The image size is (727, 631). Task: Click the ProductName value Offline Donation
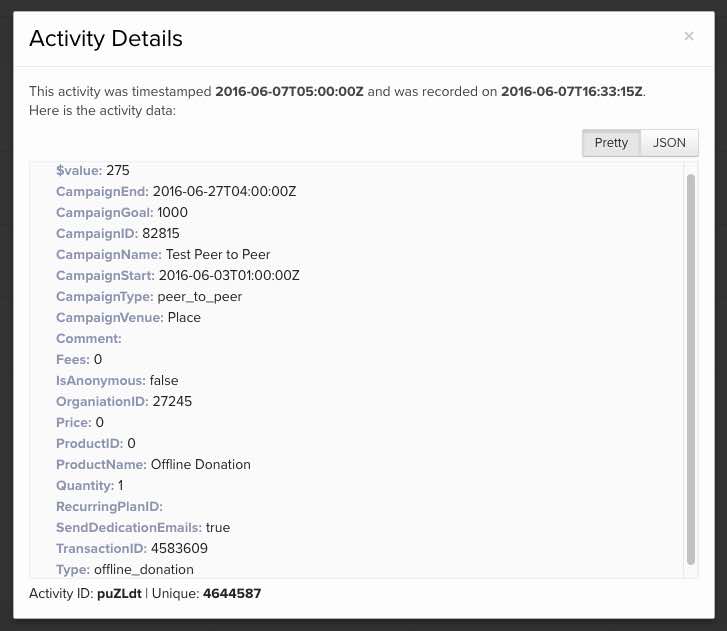[x=200, y=464]
